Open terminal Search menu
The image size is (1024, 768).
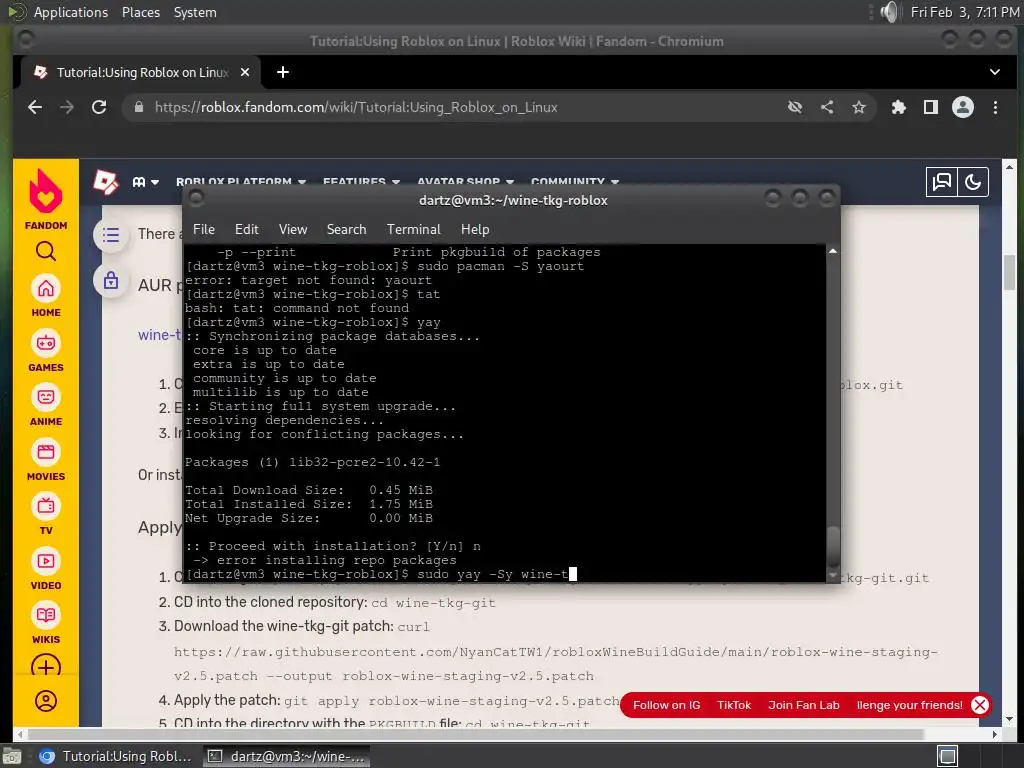coord(346,229)
